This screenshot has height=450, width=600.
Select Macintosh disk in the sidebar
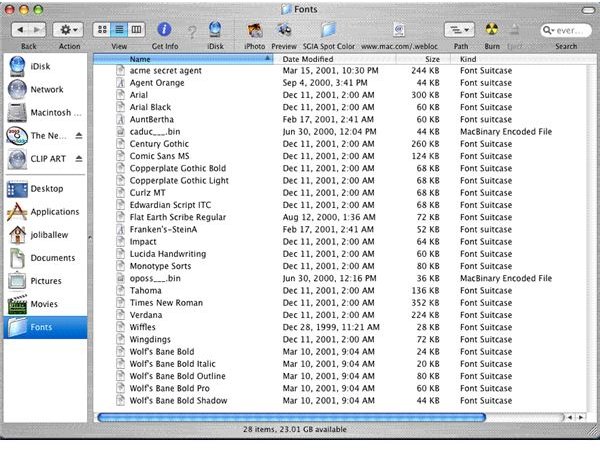pos(44,112)
